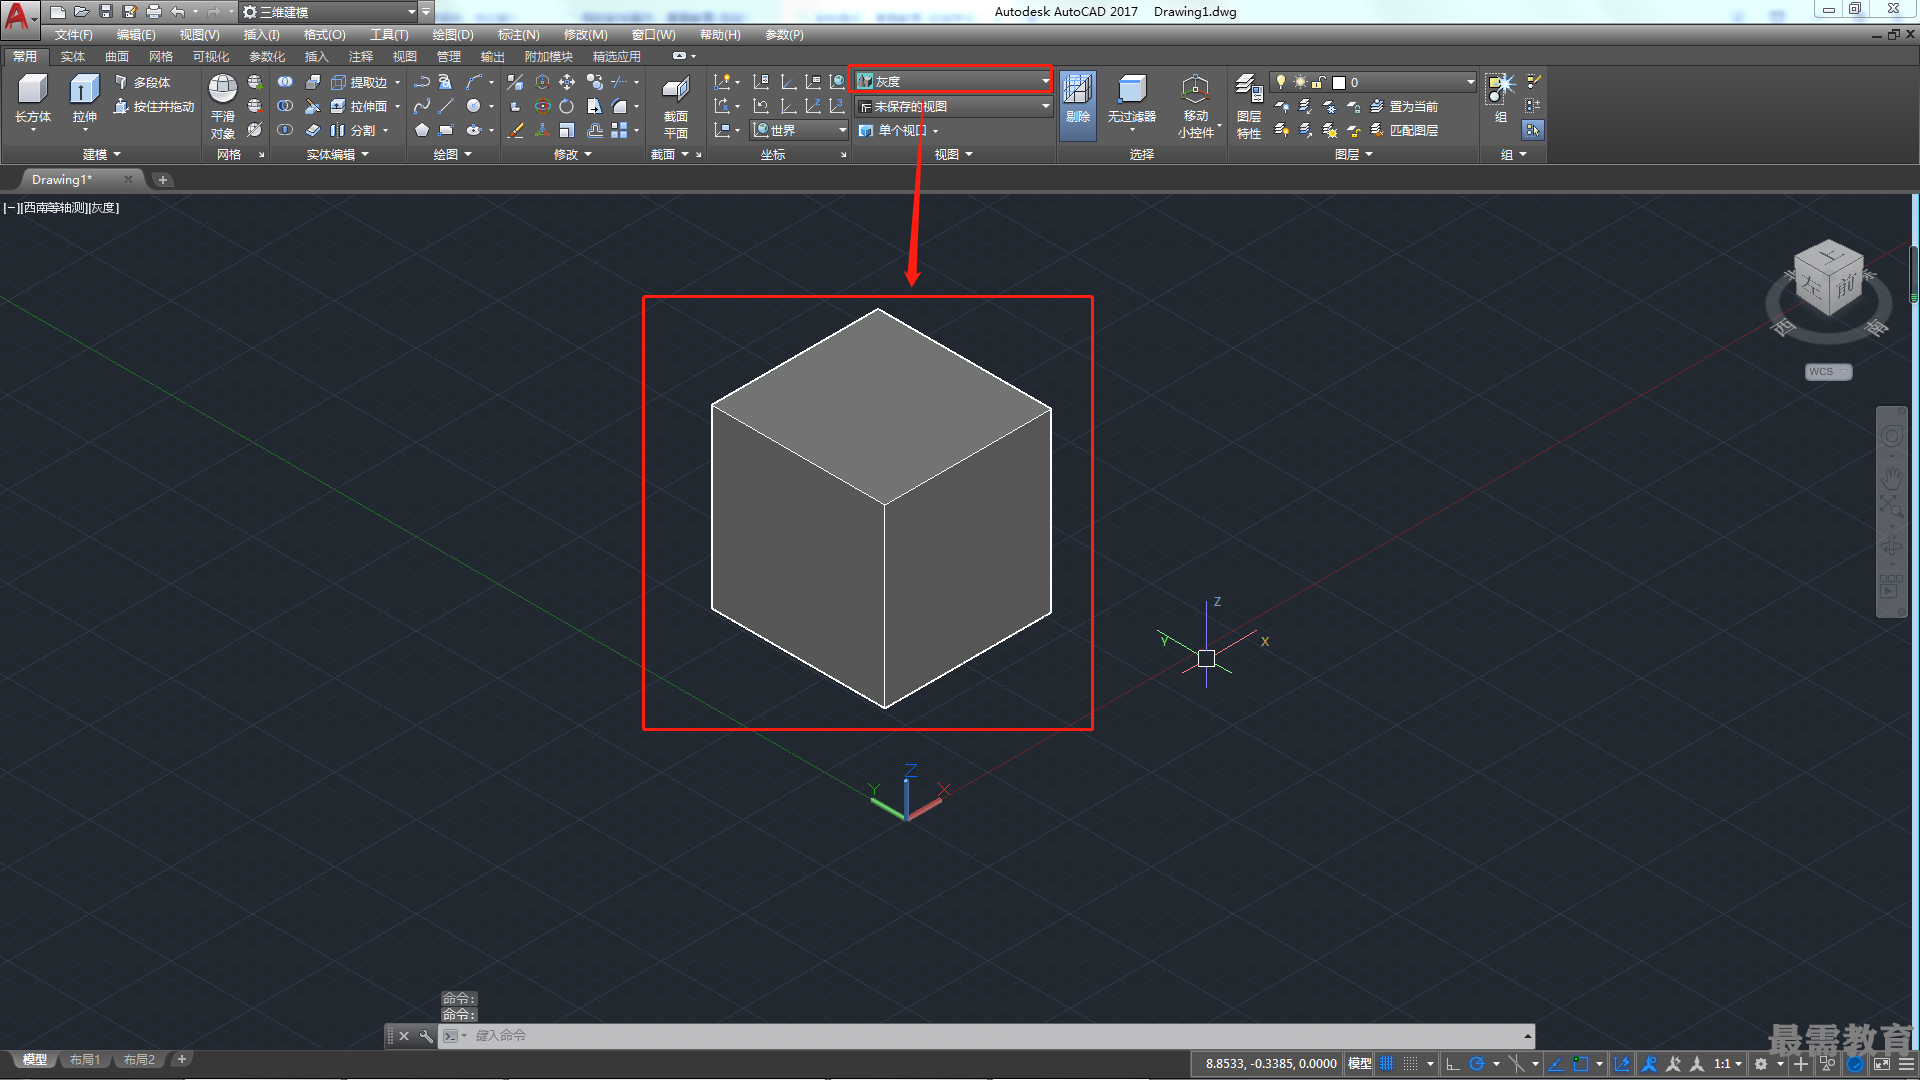Click the Extract Edges (提取边) tool

coord(360,82)
